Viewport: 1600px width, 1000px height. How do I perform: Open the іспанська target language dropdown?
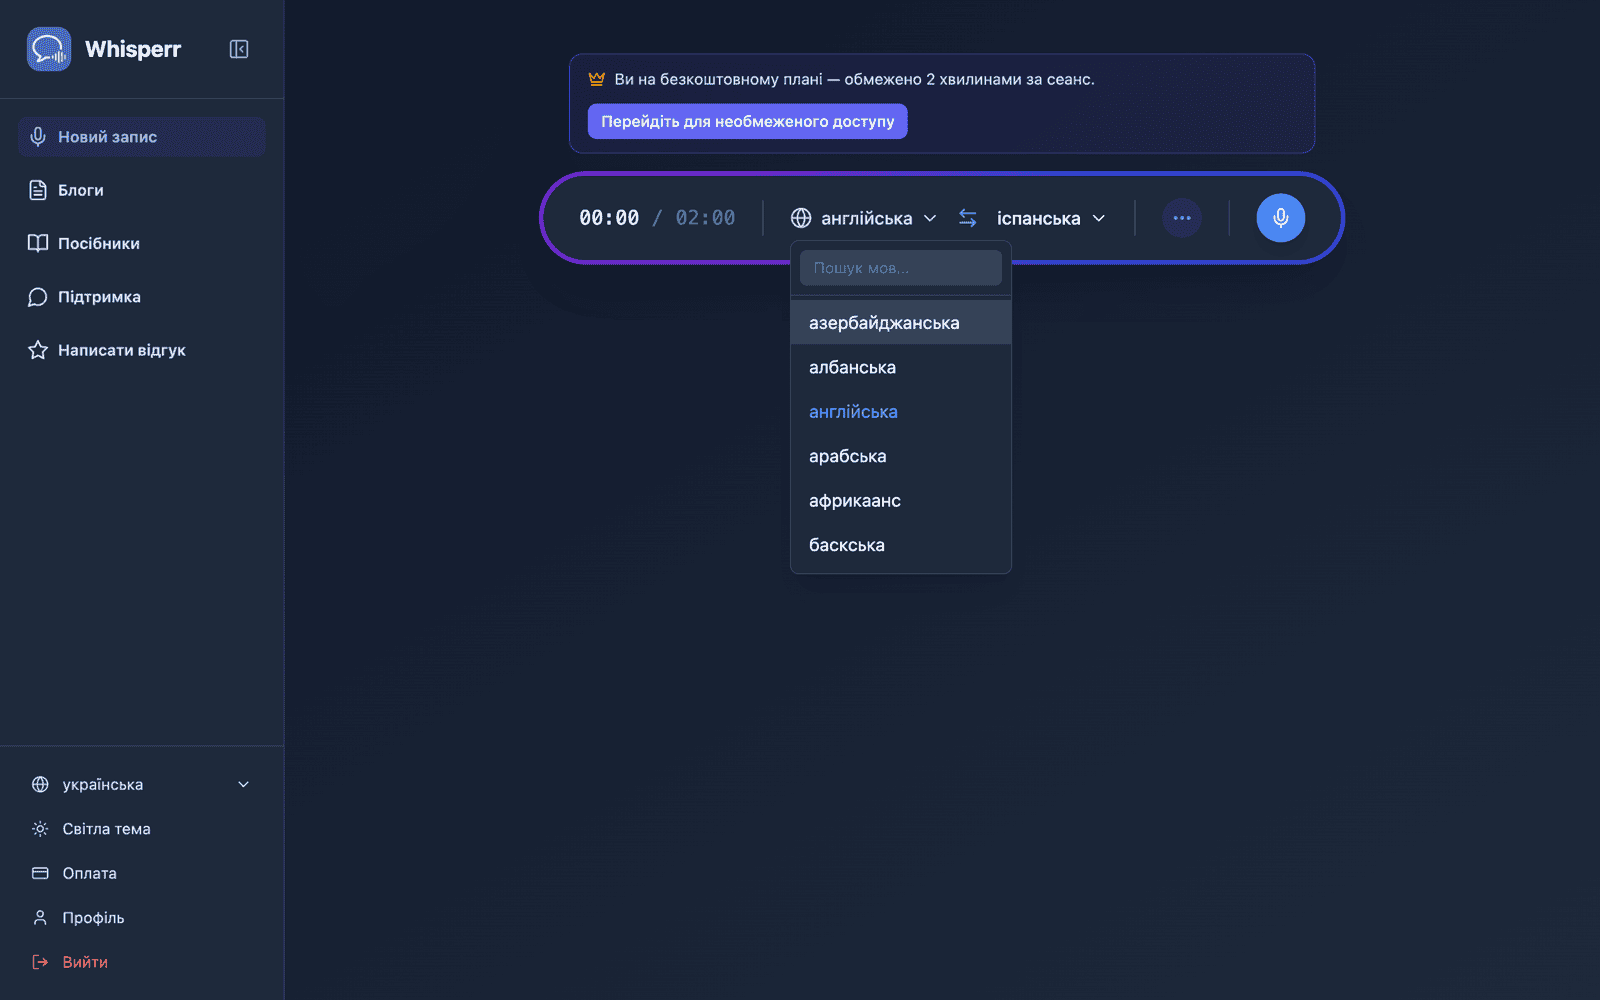click(1051, 218)
